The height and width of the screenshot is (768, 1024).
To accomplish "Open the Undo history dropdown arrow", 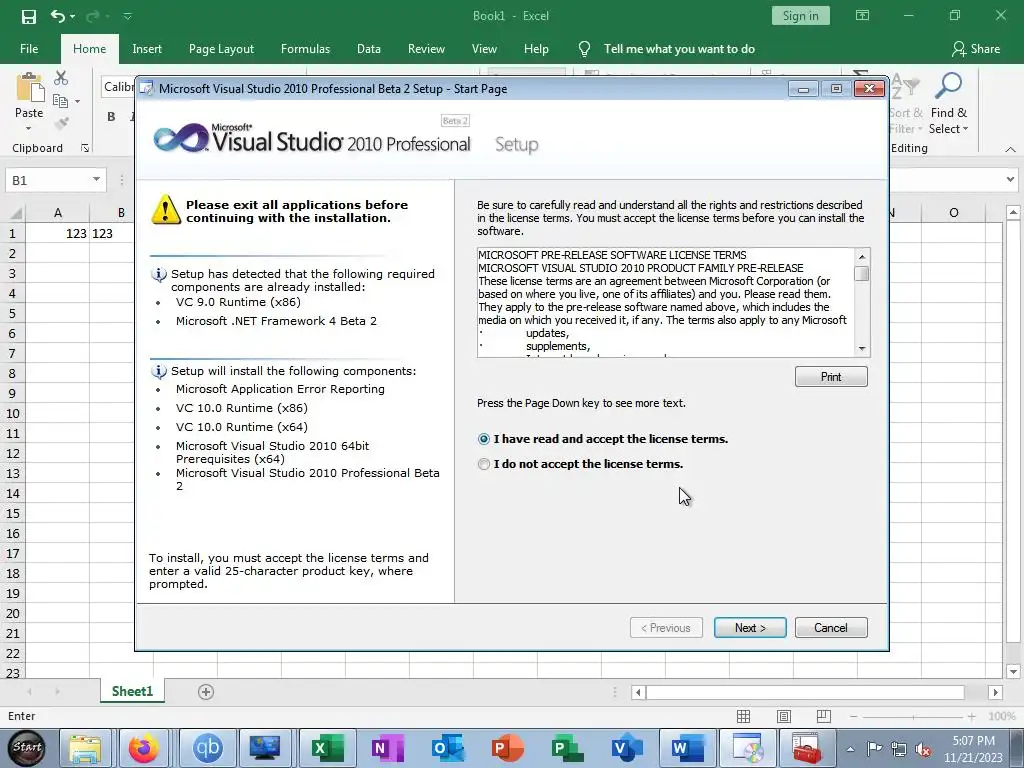I will click(72, 16).
